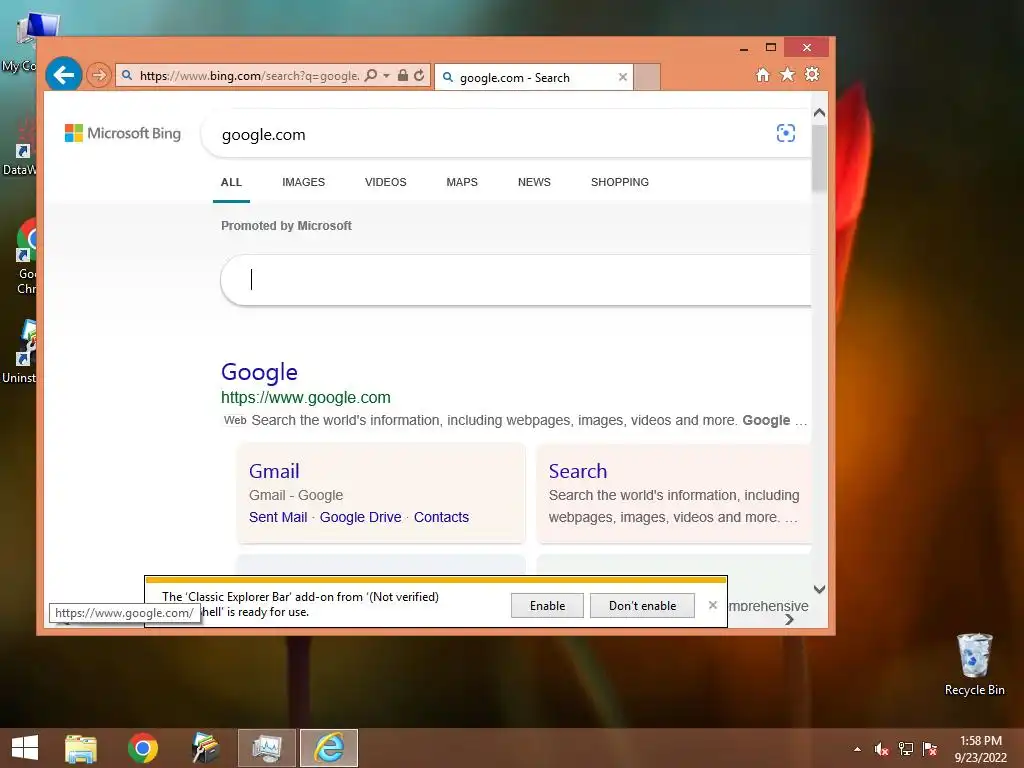This screenshot has height=768, width=1024.
Task: Refresh the page using reload icon
Action: [x=419, y=75]
